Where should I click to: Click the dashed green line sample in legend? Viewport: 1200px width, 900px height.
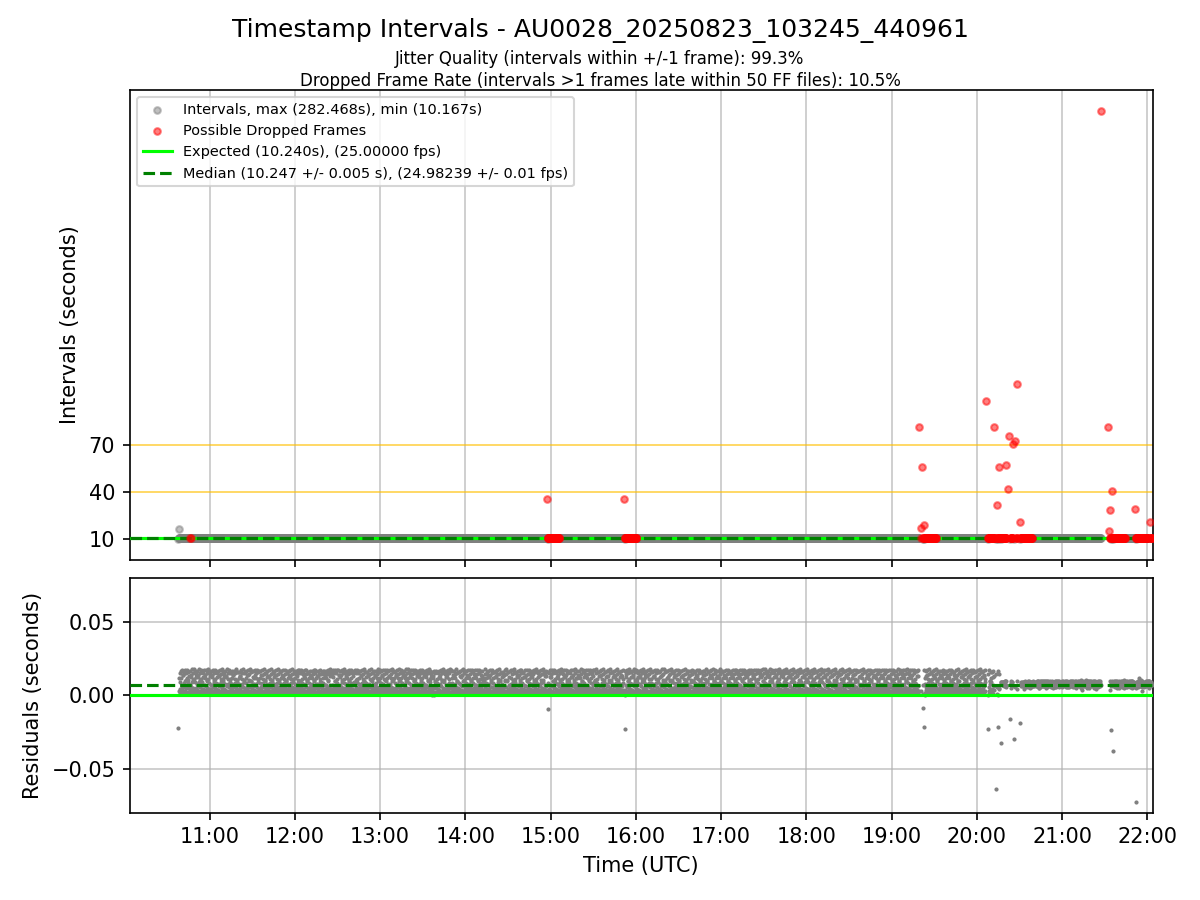click(157, 173)
